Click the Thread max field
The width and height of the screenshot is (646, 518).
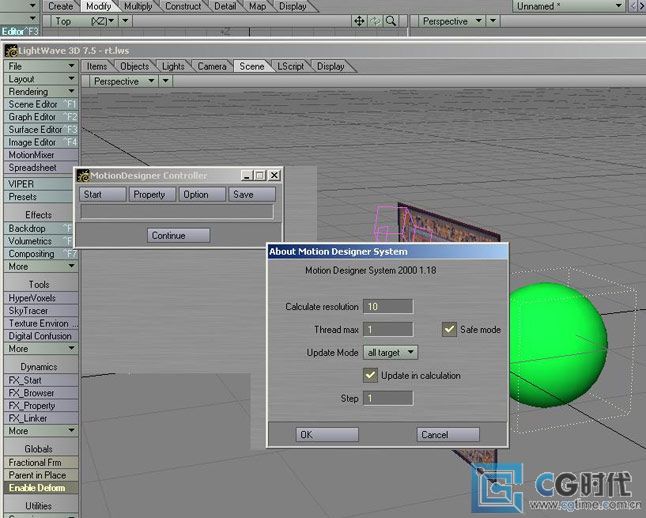click(x=388, y=330)
